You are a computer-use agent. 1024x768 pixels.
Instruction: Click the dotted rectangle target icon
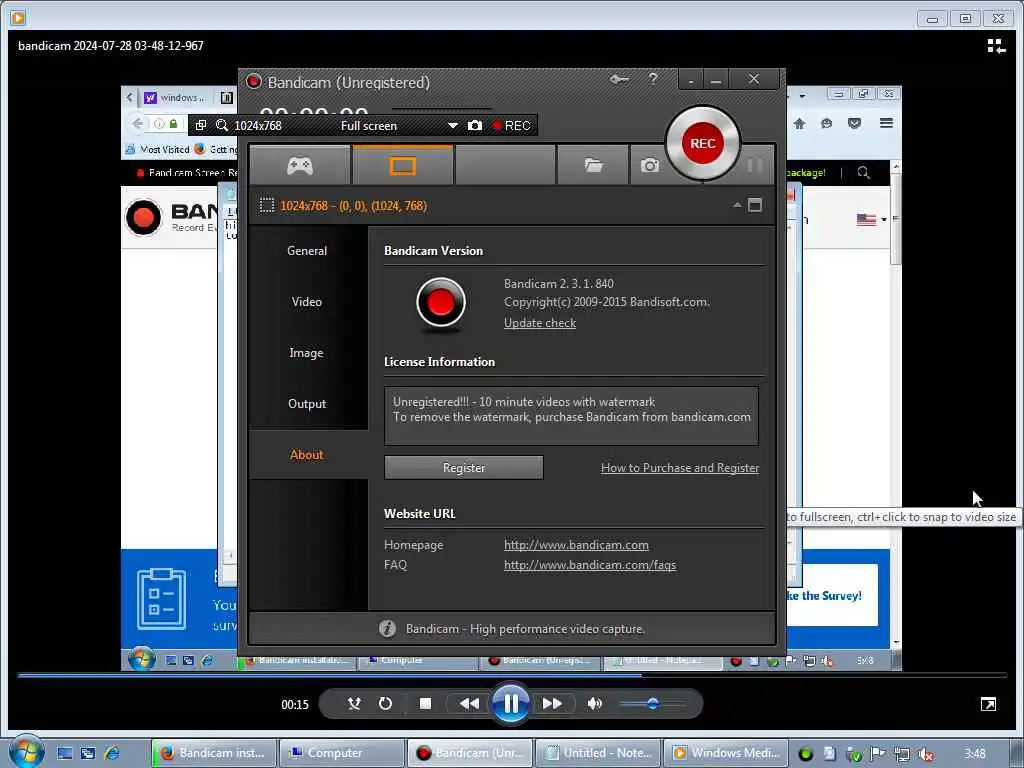click(x=266, y=206)
